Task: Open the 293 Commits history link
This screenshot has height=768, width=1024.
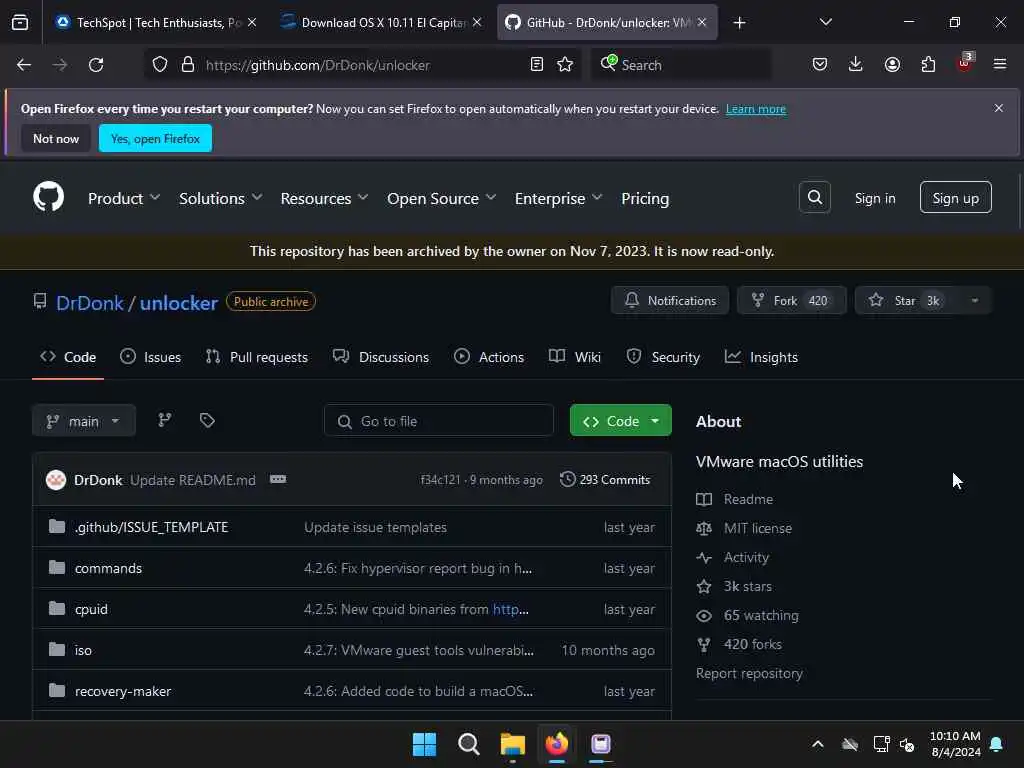Action: tap(605, 480)
